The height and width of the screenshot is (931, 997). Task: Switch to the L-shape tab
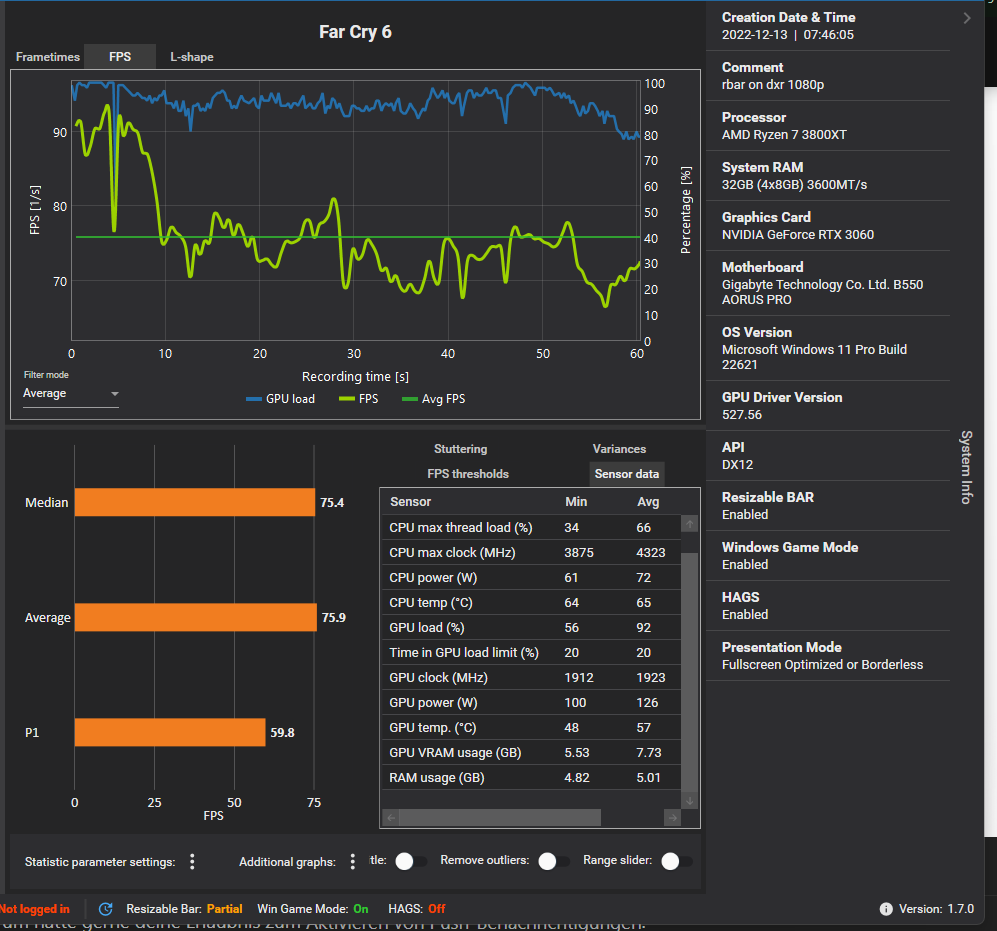pos(191,57)
